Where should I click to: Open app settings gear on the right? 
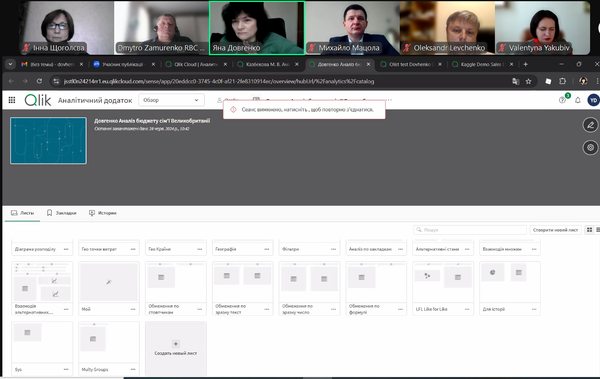[590, 147]
